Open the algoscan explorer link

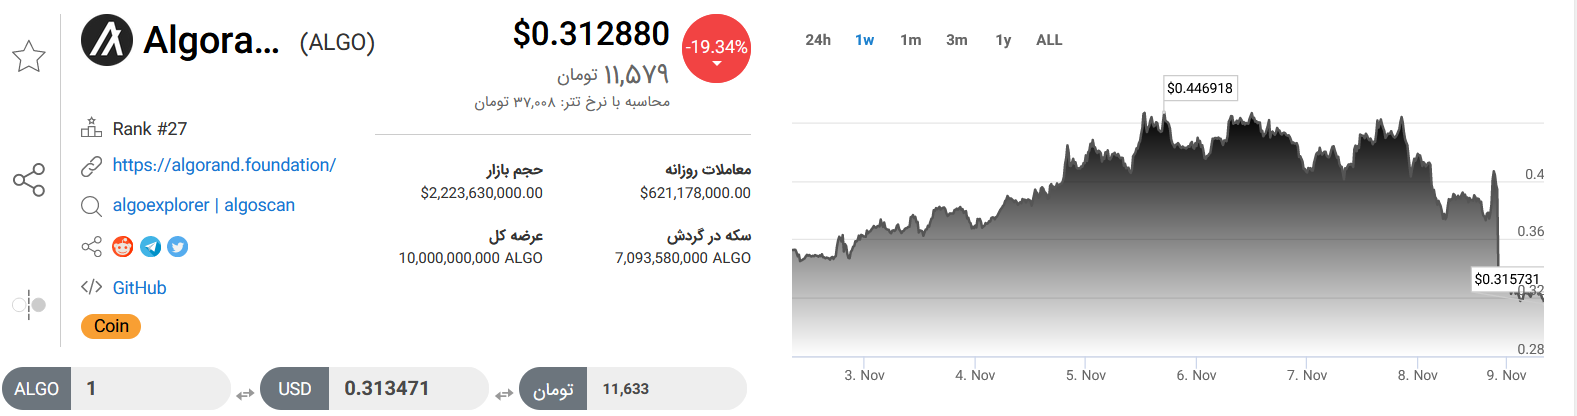point(259,205)
